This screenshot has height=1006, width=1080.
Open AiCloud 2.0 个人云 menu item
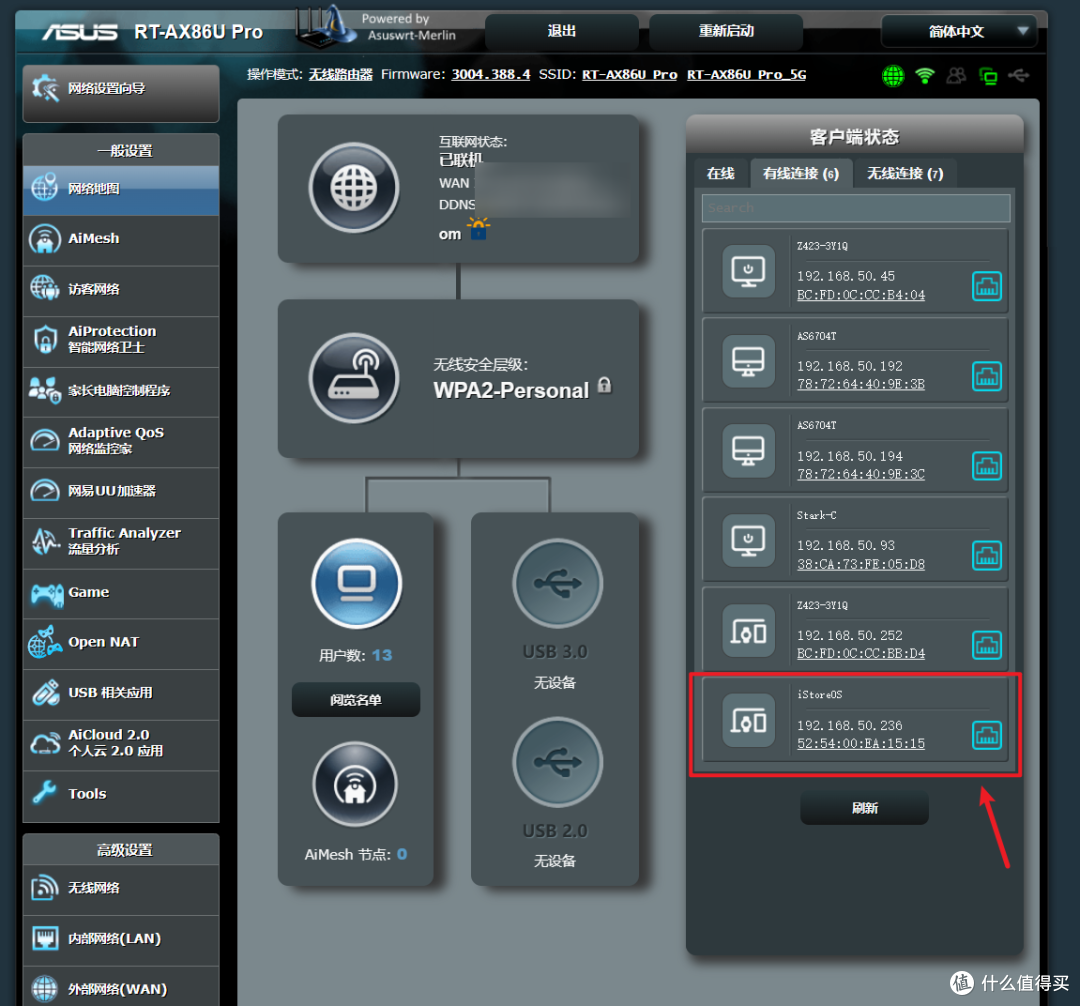point(121,744)
